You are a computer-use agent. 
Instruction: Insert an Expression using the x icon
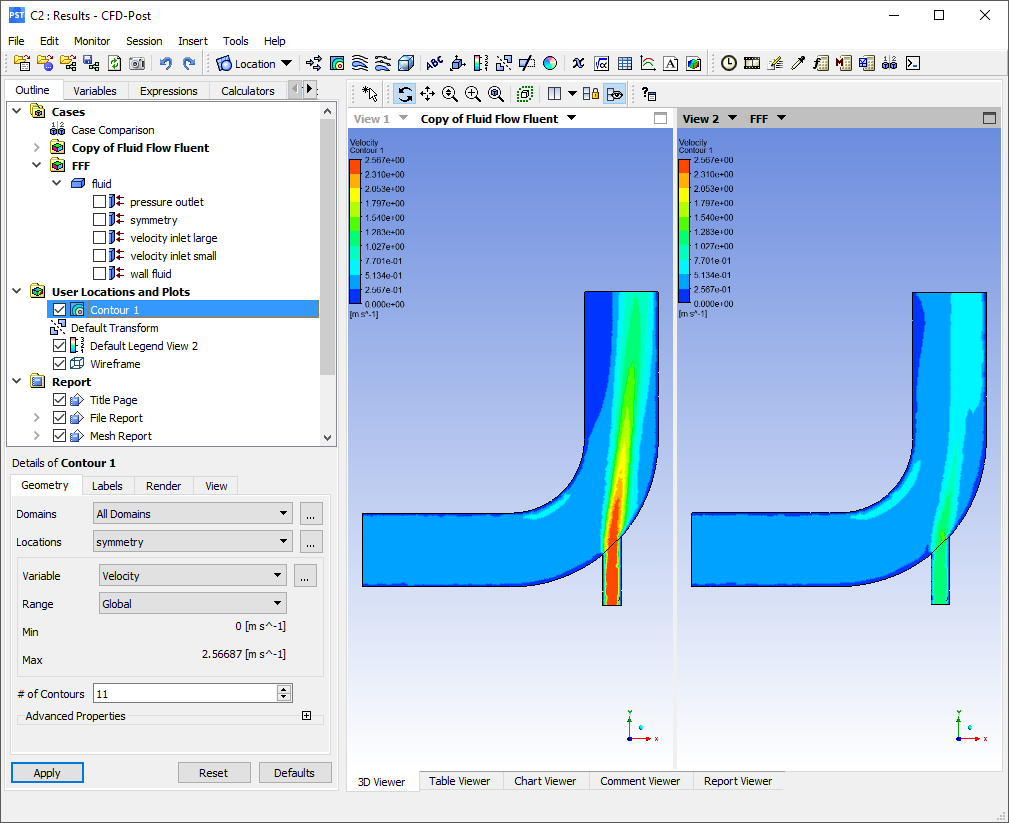[578, 63]
